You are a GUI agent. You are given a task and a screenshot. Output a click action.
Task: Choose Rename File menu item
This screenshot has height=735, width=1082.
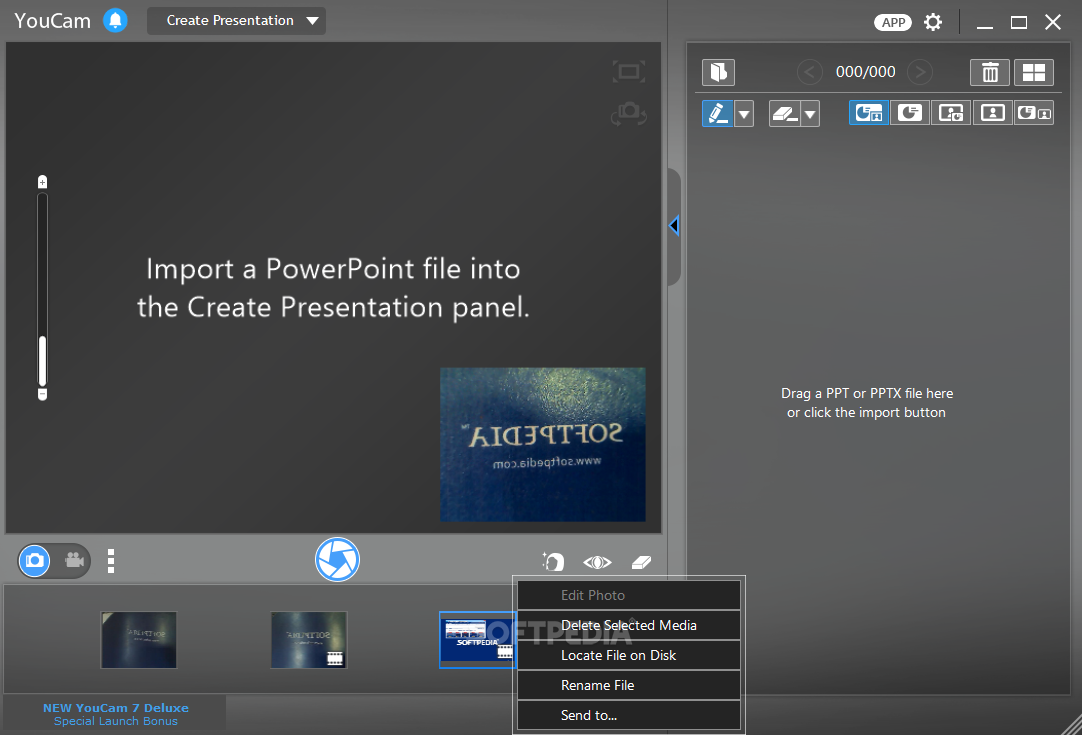click(x=629, y=685)
